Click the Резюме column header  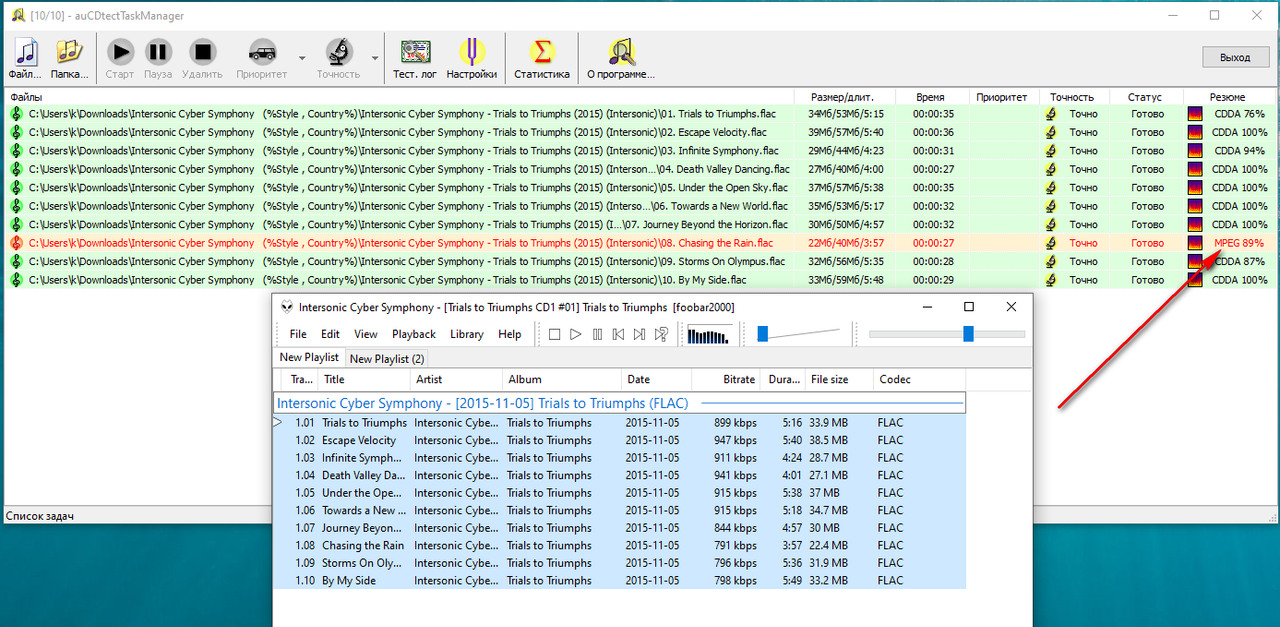coord(1227,97)
